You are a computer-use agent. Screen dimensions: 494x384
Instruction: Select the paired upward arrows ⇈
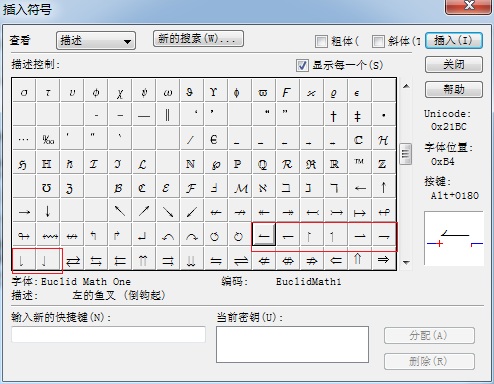[144, 259]
